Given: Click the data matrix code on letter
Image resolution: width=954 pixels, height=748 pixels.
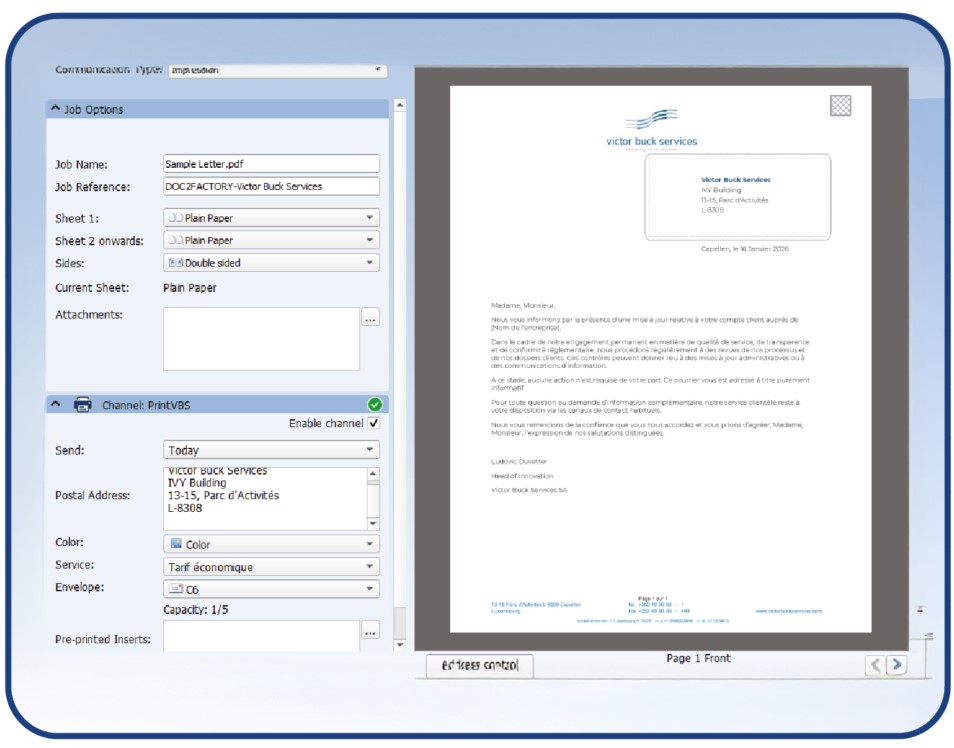Looking at the screenshot, I should pos(841,105).
